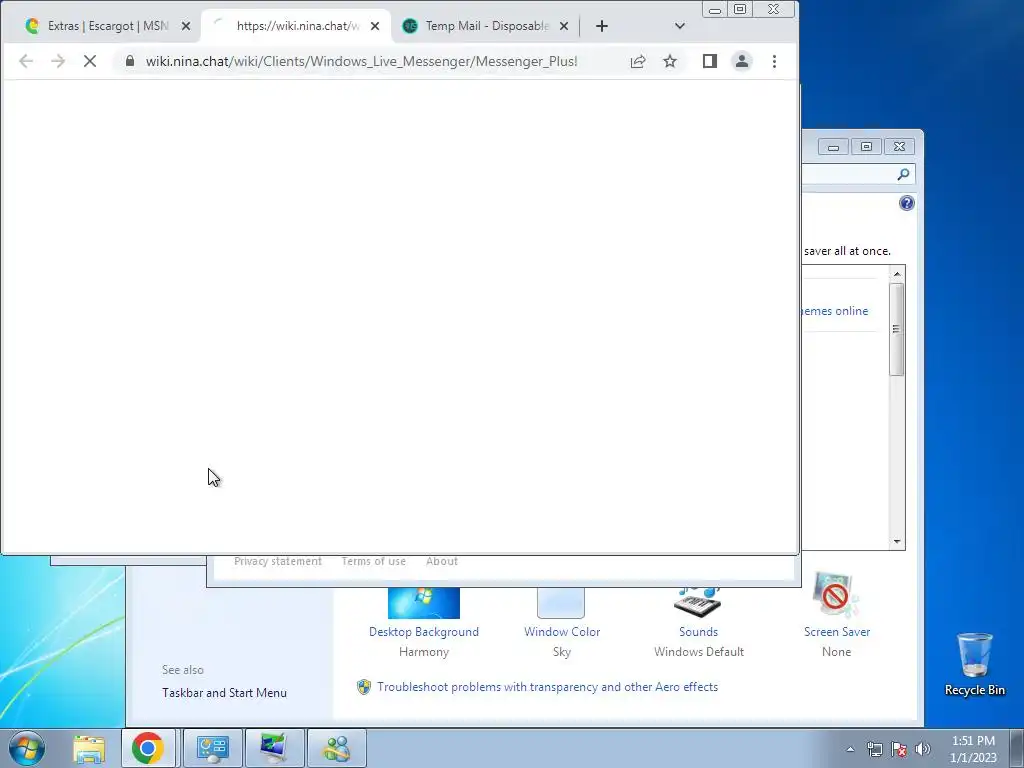Open Desktop Background settings
Viewport: 1024px width, 768px height.
point(424,623)
